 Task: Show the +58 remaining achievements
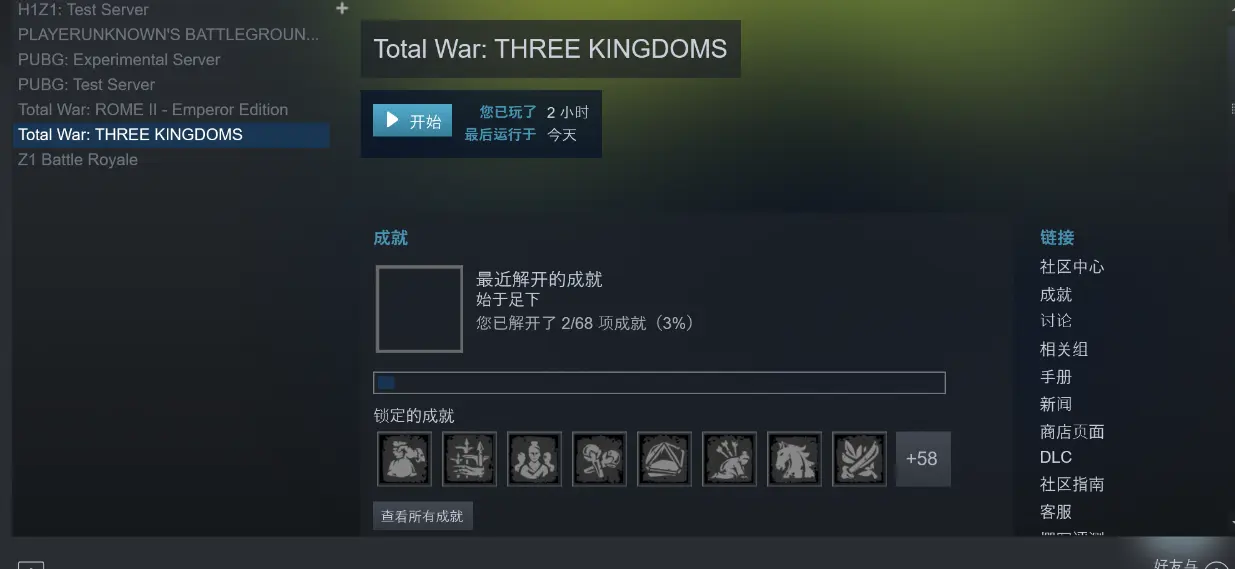click(923, 459)
